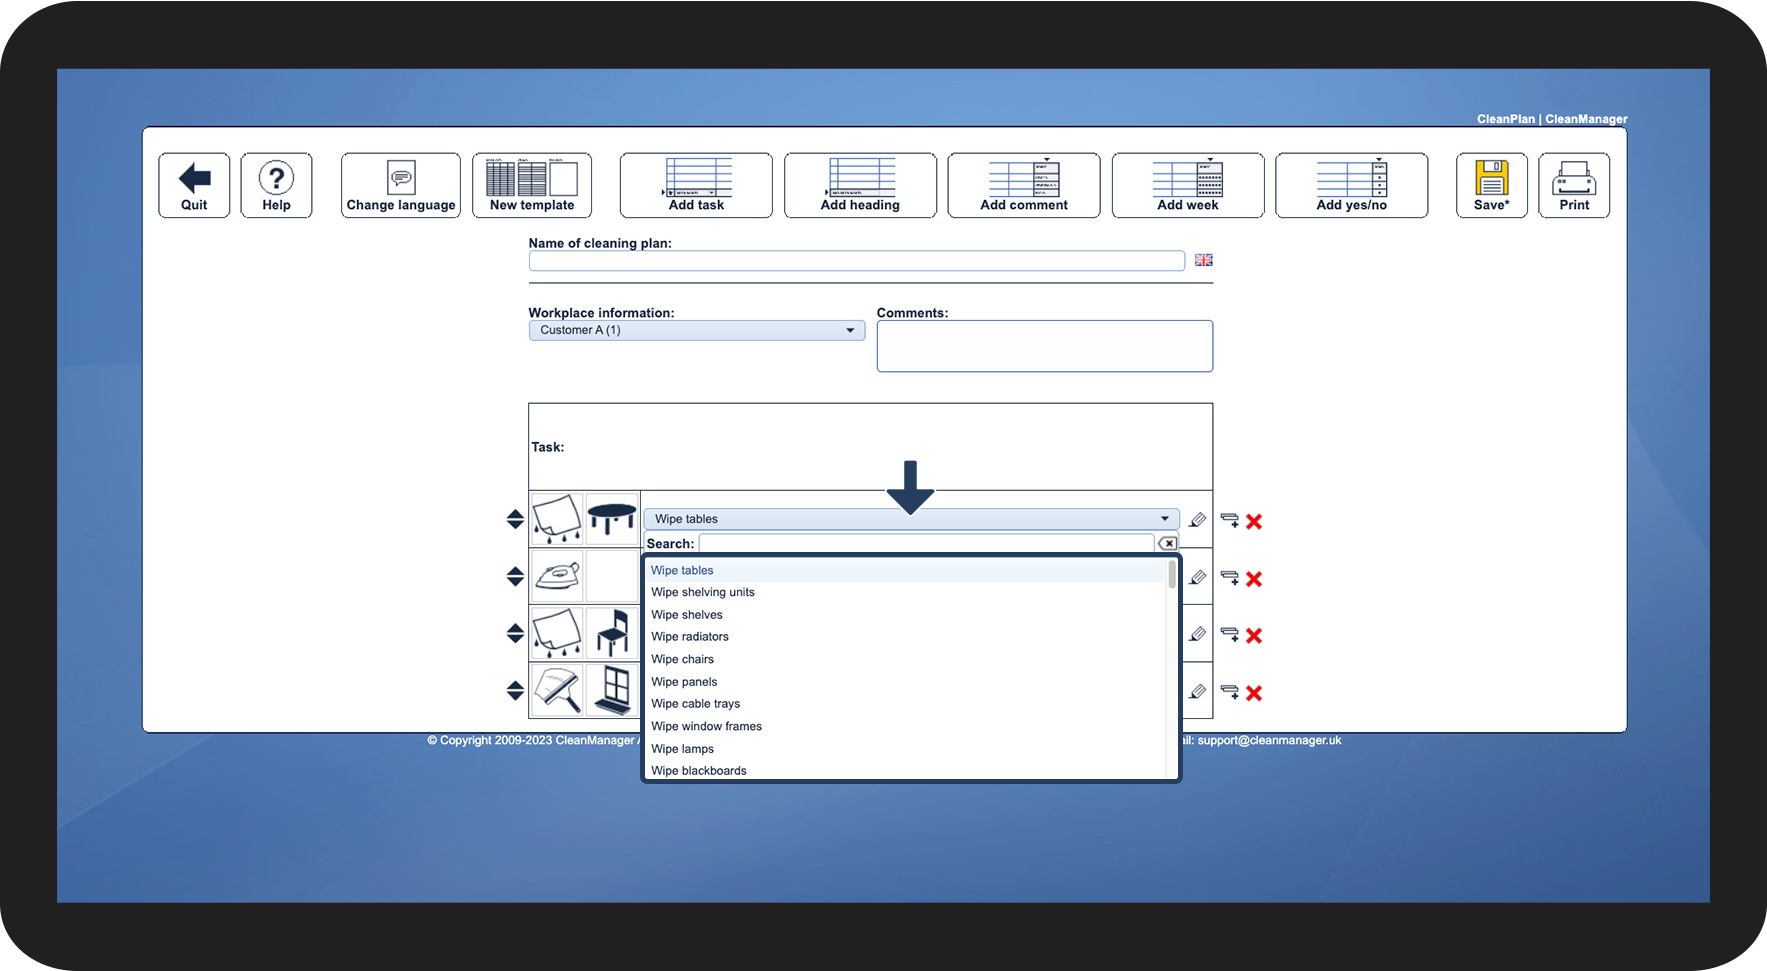This screenshot has height=971, width=1767.
Task: Click the squeegee pictogram in fourth task row
Action: [x=557, y=690]
